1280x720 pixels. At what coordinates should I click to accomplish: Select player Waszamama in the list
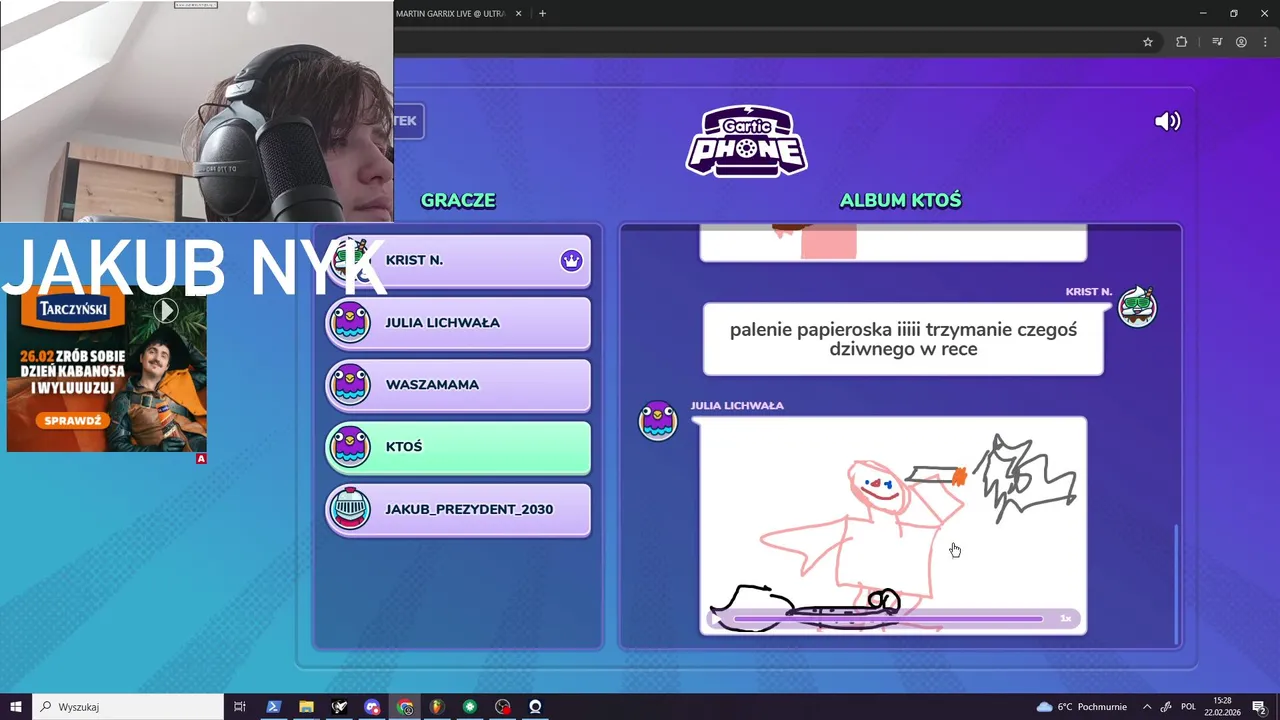458,385
